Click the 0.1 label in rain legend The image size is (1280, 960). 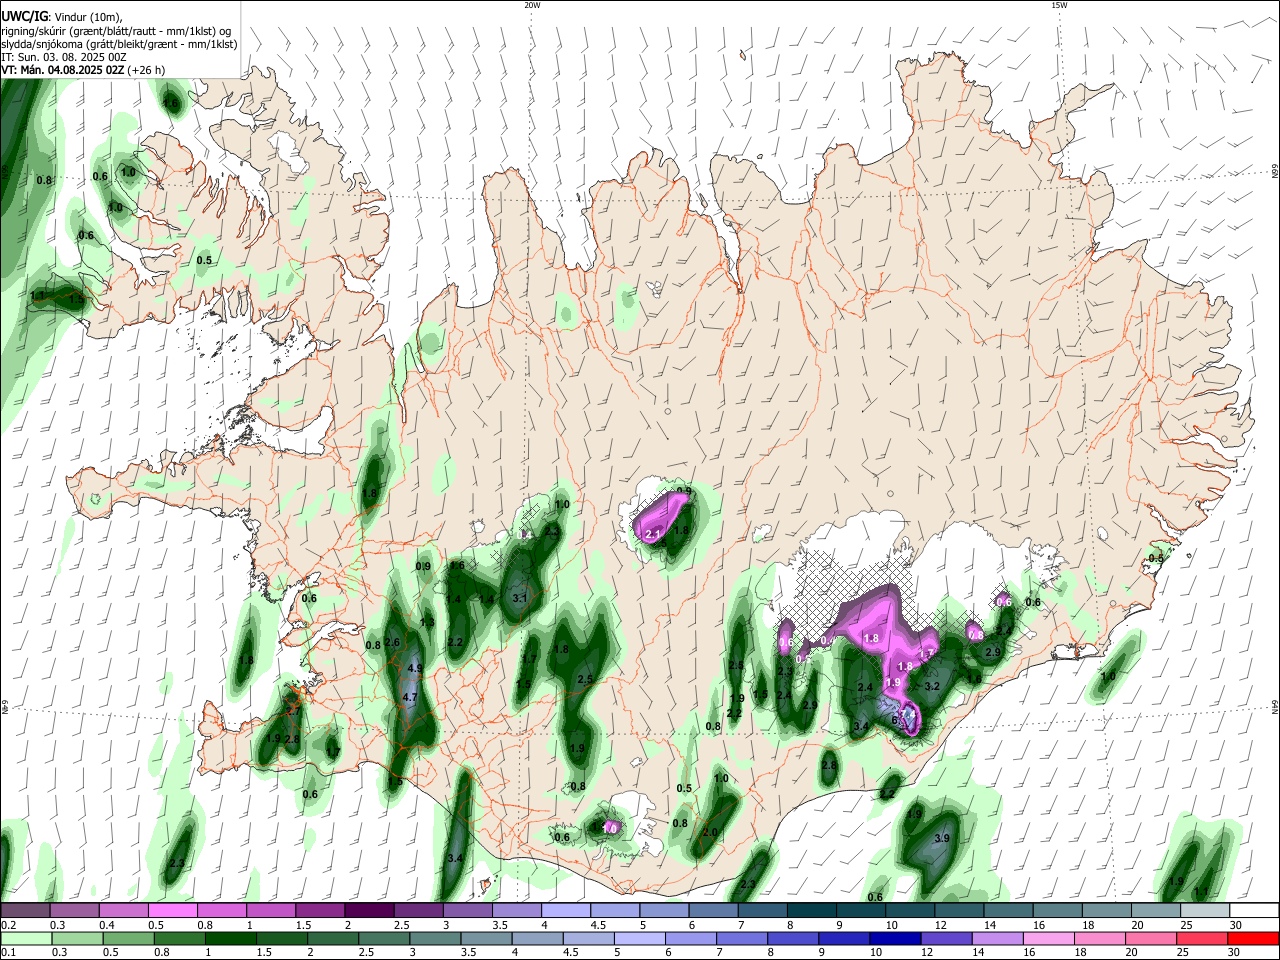[x=9, y=953]
